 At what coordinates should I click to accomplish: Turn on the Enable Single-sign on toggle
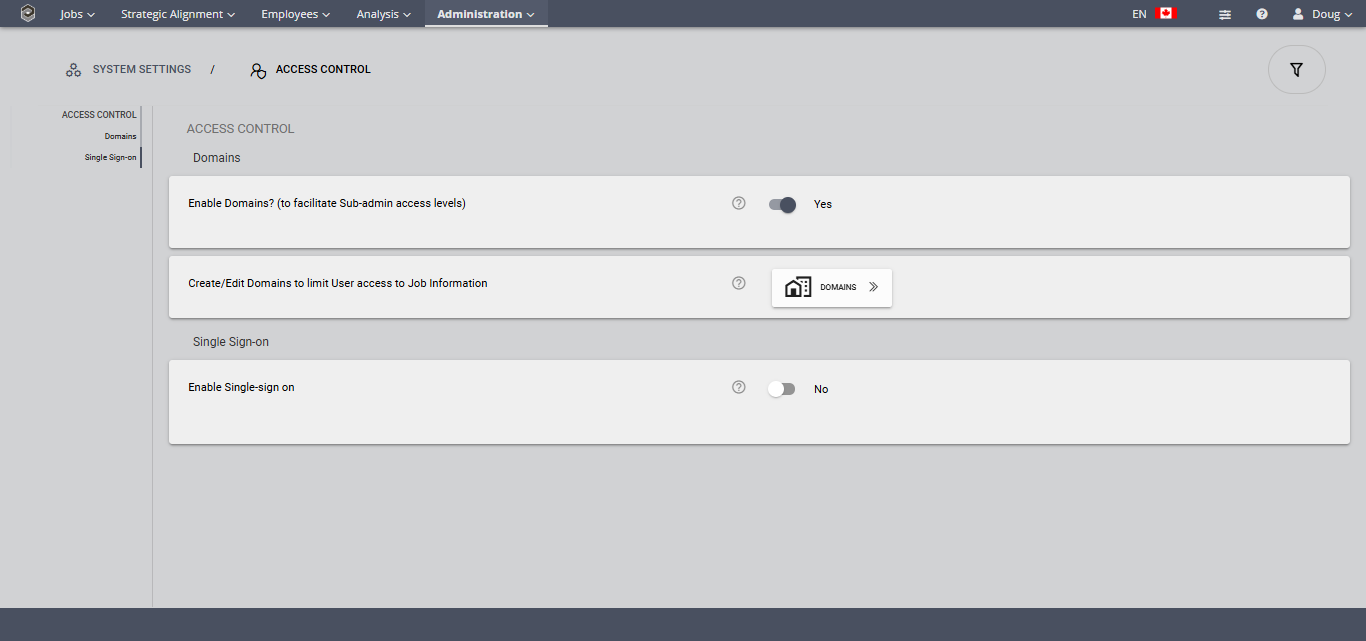(x=781, y=389)
